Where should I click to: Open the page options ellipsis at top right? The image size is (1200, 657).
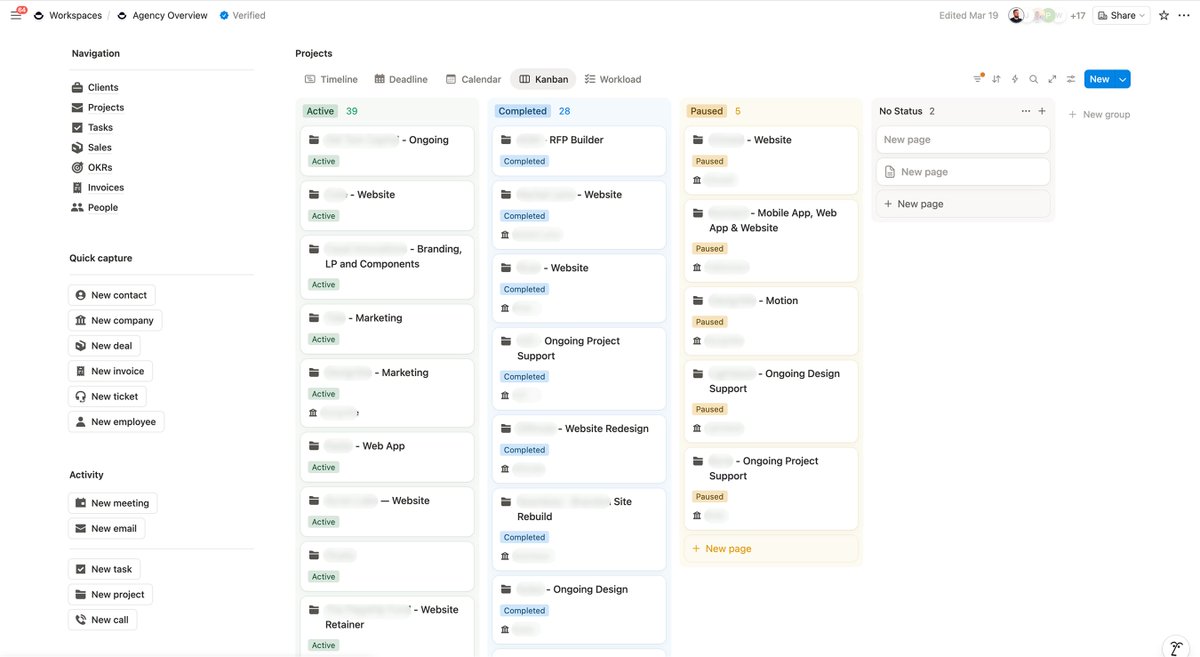pyautogui.click(x=1184, y=16)
